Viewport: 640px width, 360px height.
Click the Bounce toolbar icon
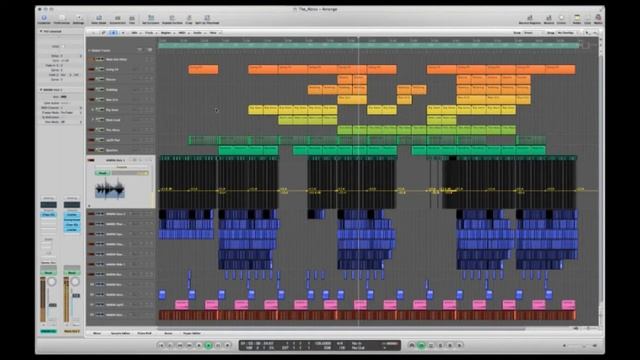pyautogui.click(x=549, y=19)
